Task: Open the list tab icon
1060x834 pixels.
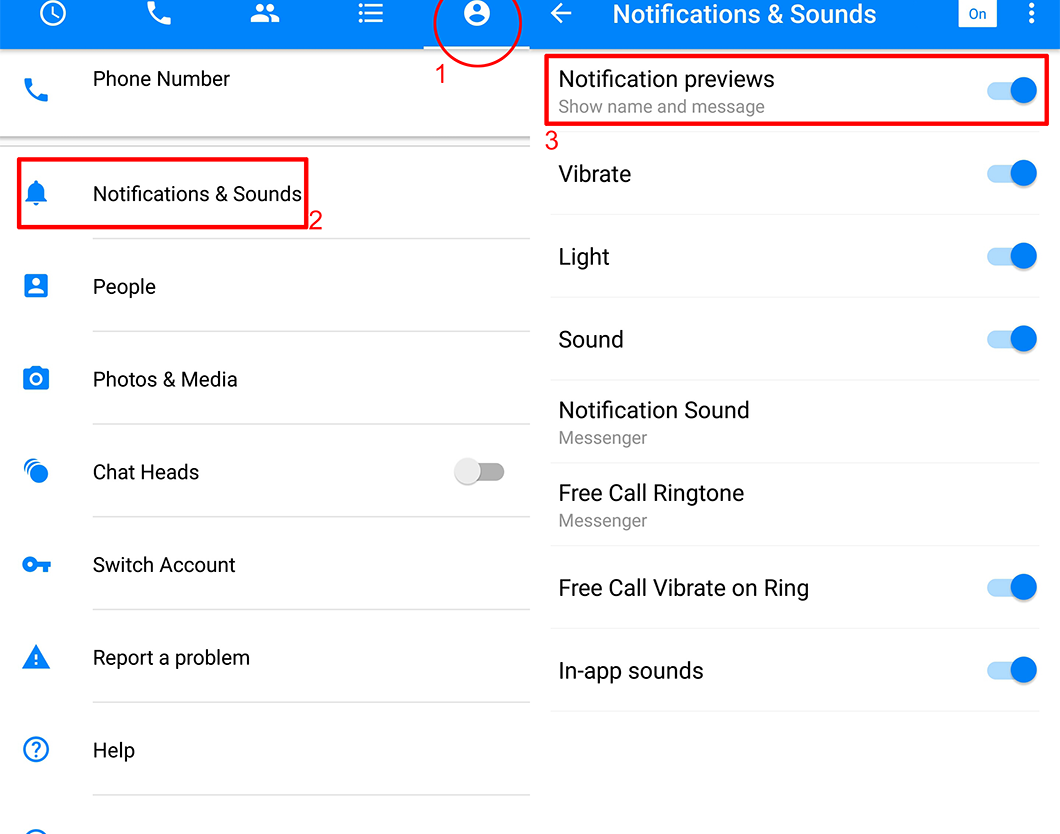Action: coord(370,14)
